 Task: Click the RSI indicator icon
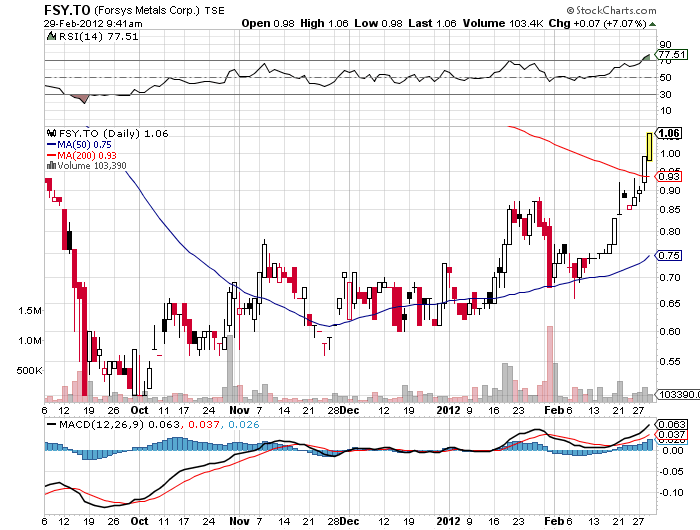click(51, 36)
